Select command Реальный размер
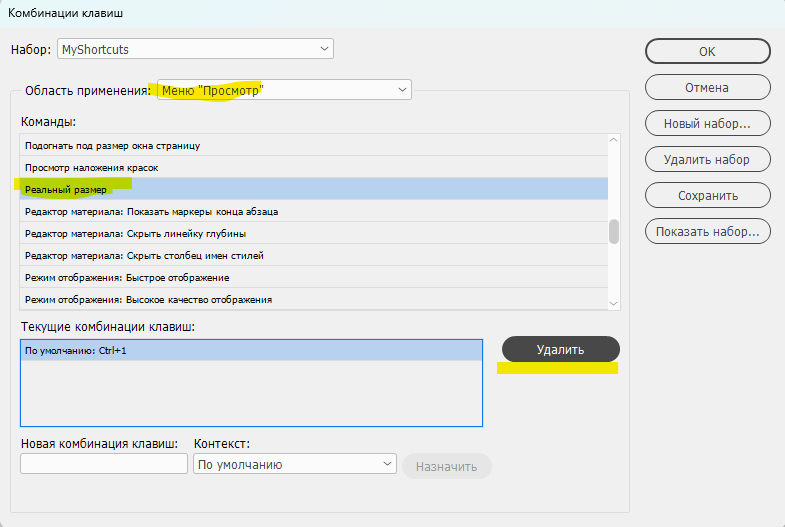The height and width of the screenshot is (527, 785). 314,189
